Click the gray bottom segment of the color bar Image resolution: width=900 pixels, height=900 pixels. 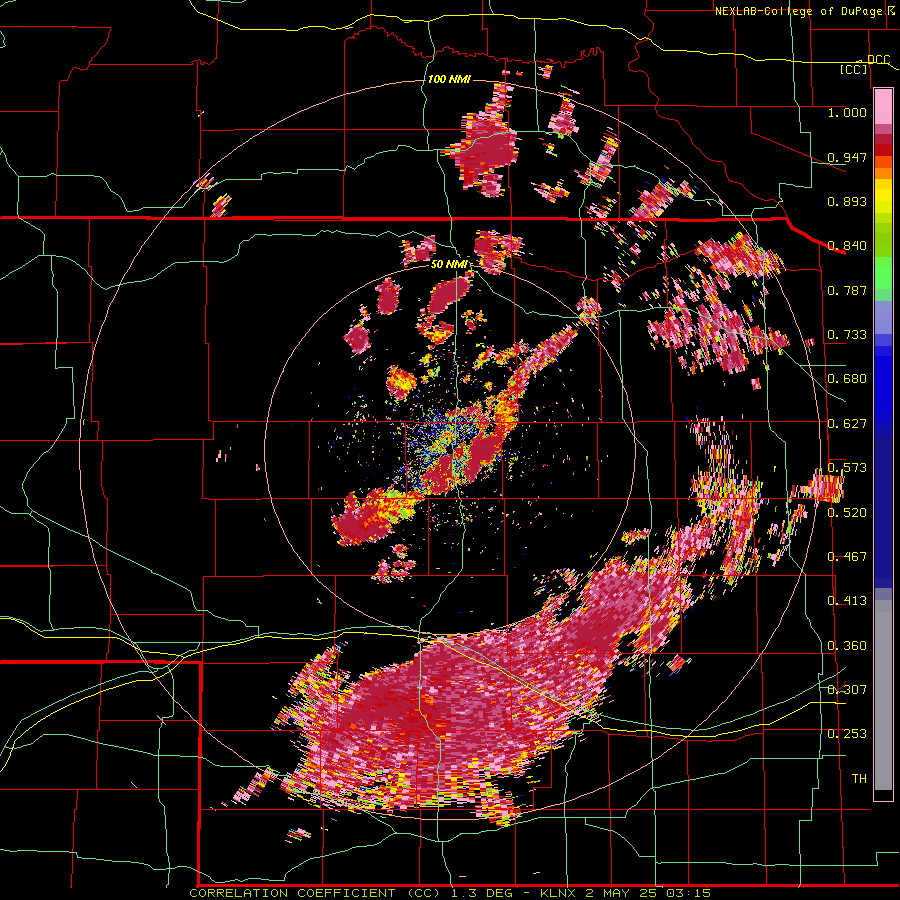883,695
